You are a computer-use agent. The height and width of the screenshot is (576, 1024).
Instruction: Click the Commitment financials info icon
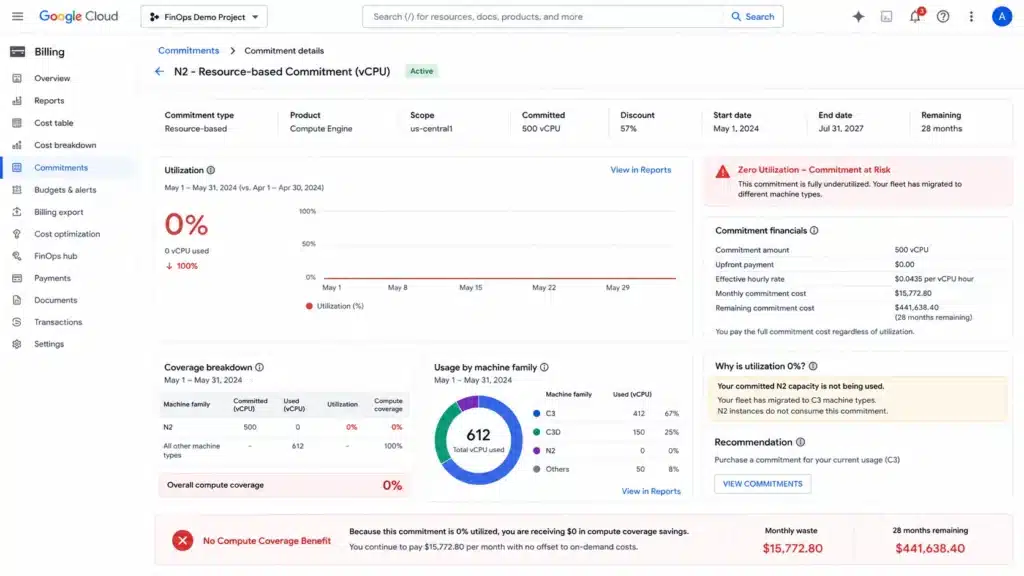(x=814, y=231)
